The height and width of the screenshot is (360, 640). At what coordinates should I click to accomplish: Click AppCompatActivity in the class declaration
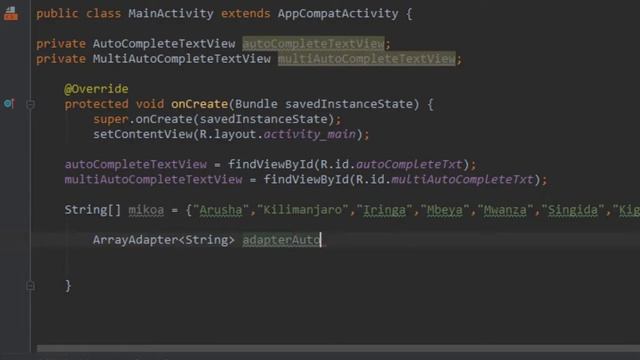(x=338, y=13)
